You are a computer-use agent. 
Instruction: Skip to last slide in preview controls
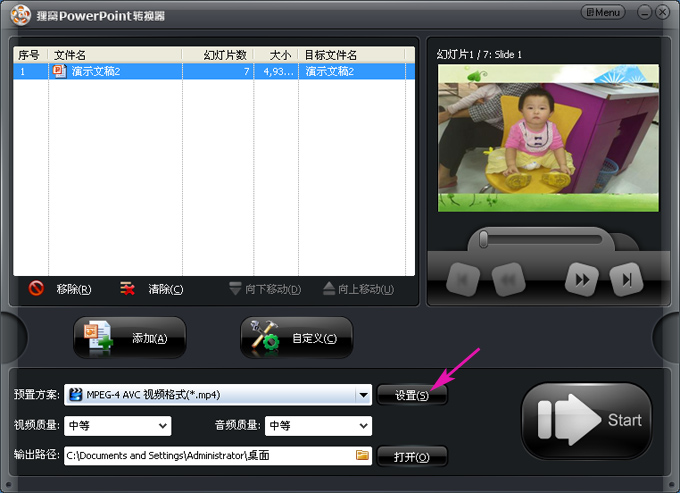626,280
